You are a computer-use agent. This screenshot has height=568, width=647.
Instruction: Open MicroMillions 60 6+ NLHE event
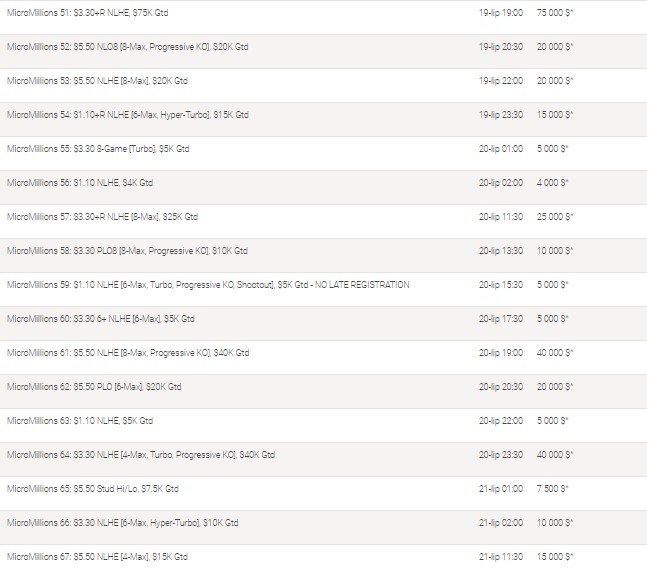pyautogui.click(x=100, y=319)
